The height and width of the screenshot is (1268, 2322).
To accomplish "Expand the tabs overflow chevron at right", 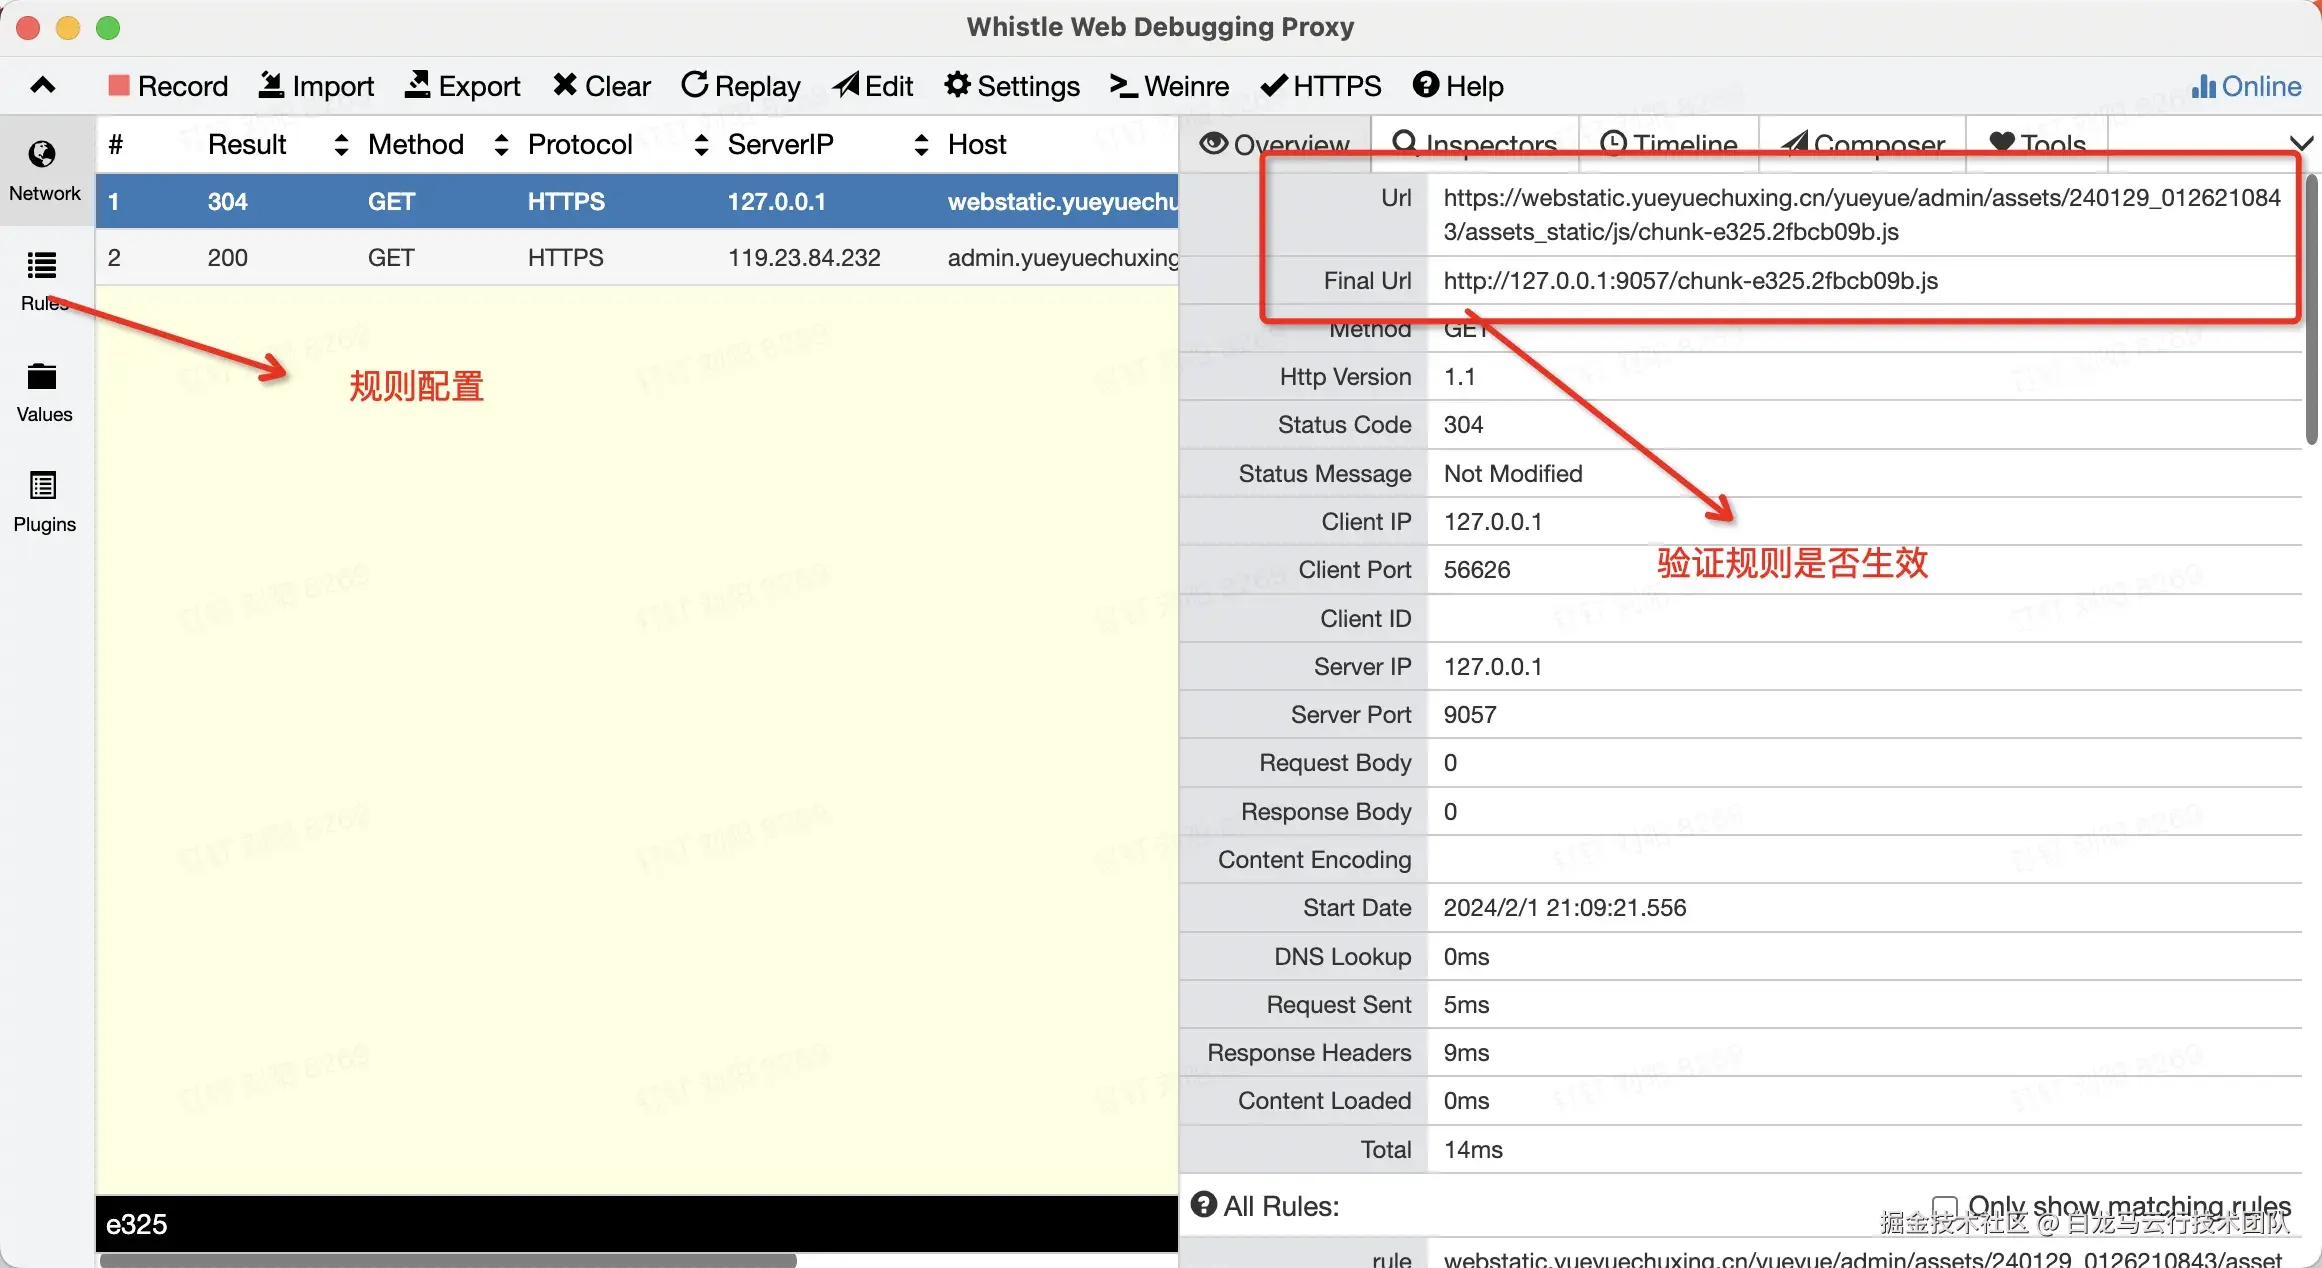I will tap(2301, 144).
